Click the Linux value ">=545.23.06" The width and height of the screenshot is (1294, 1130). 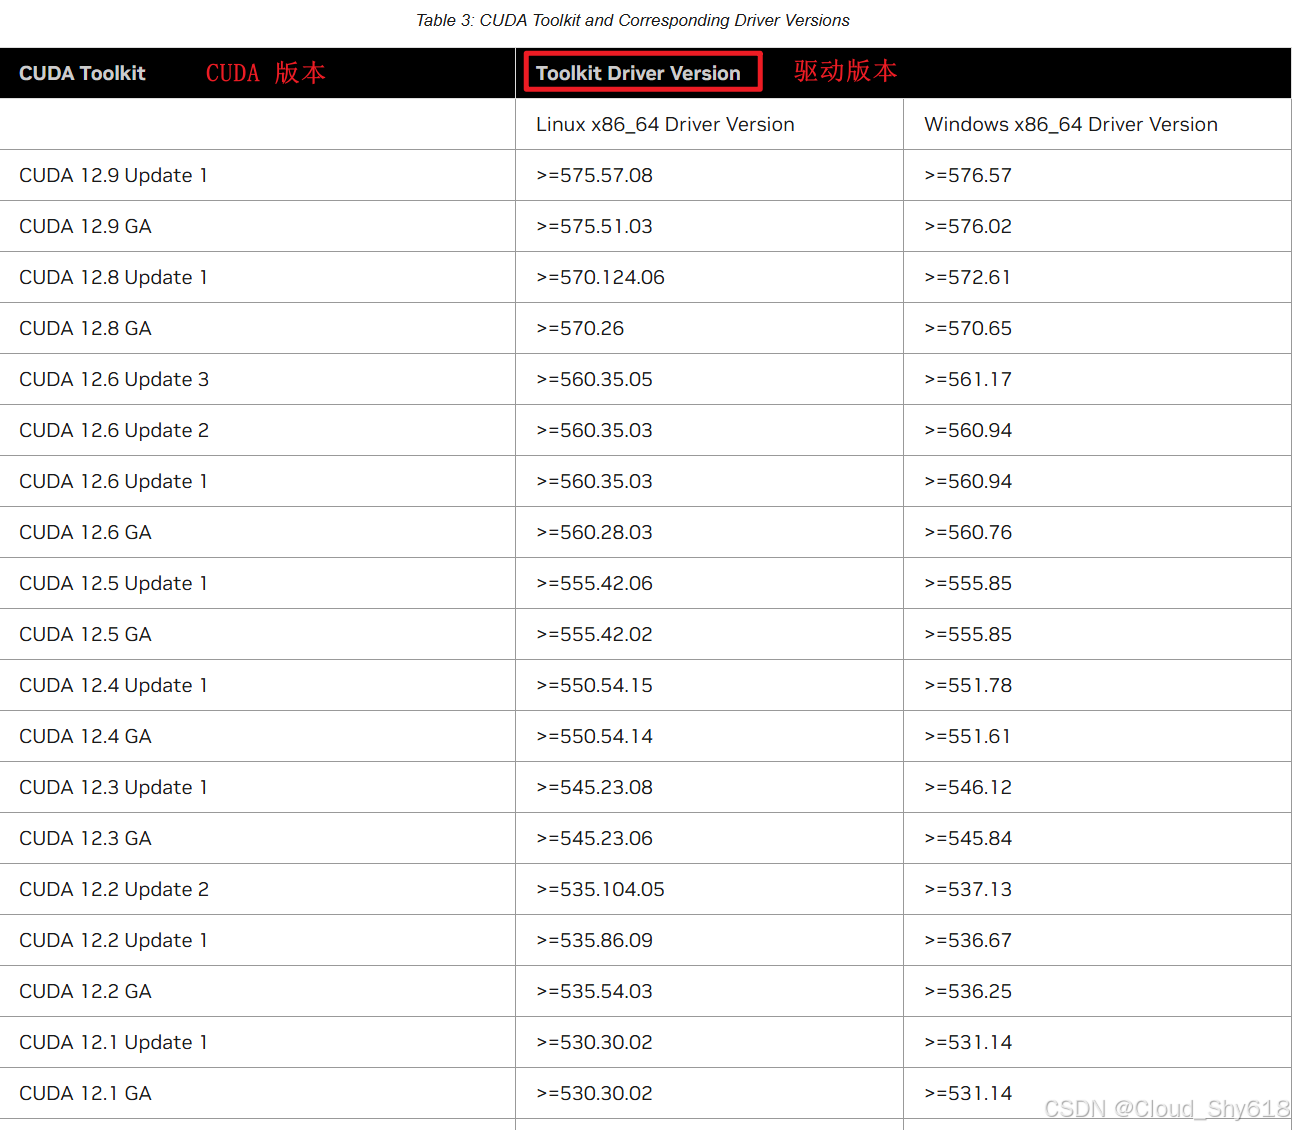click(x=594, y=838)
